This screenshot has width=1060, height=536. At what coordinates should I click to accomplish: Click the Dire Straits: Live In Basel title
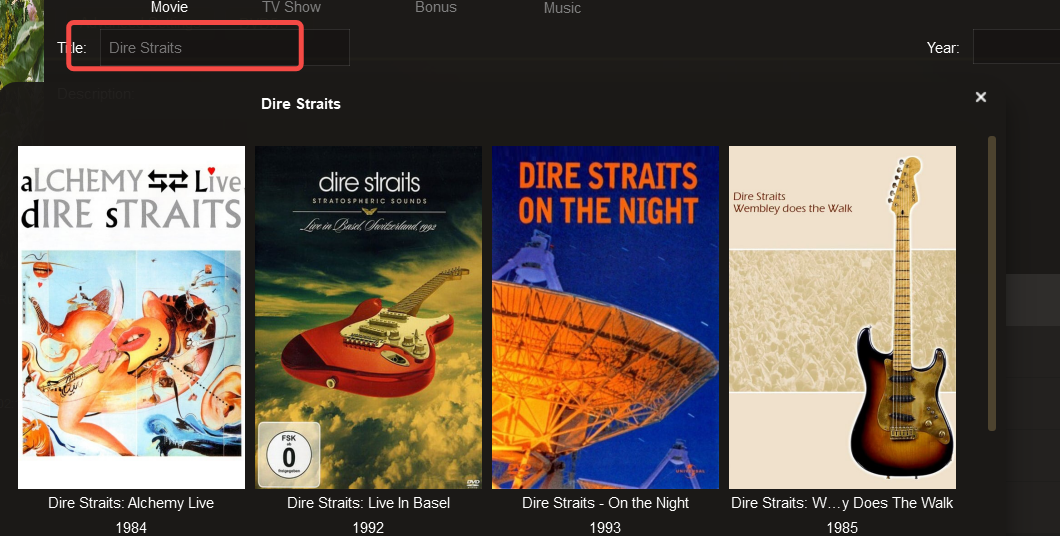(368, 503)
